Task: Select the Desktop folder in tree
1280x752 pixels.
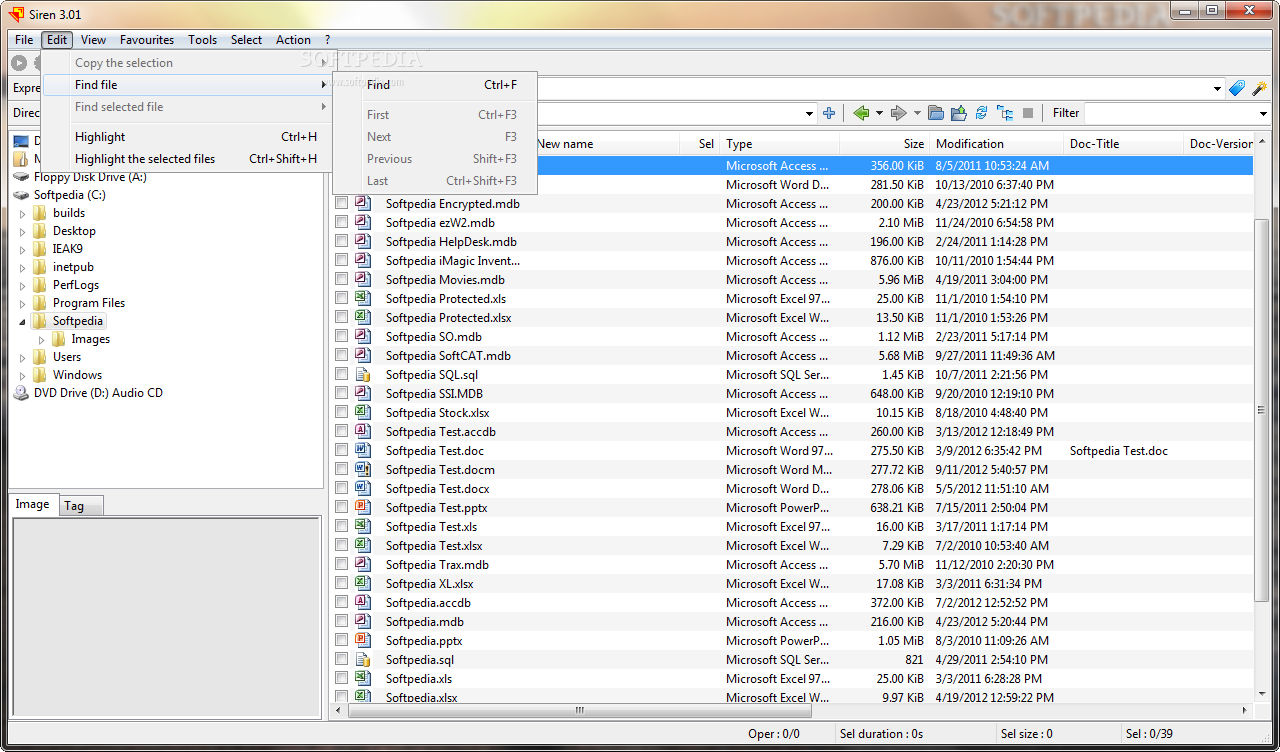Action: [x=74, y=231]
